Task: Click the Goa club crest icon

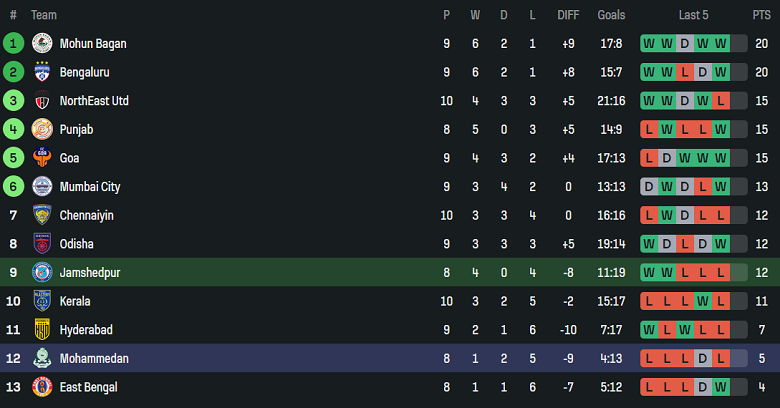Action: coord(42,158)
